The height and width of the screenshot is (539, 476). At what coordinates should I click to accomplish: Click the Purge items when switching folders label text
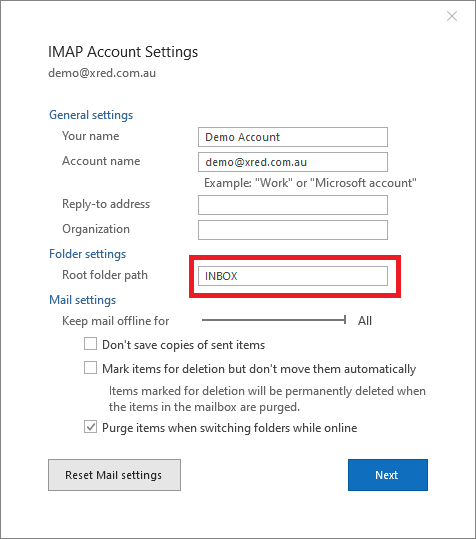(x=230, y=428)
